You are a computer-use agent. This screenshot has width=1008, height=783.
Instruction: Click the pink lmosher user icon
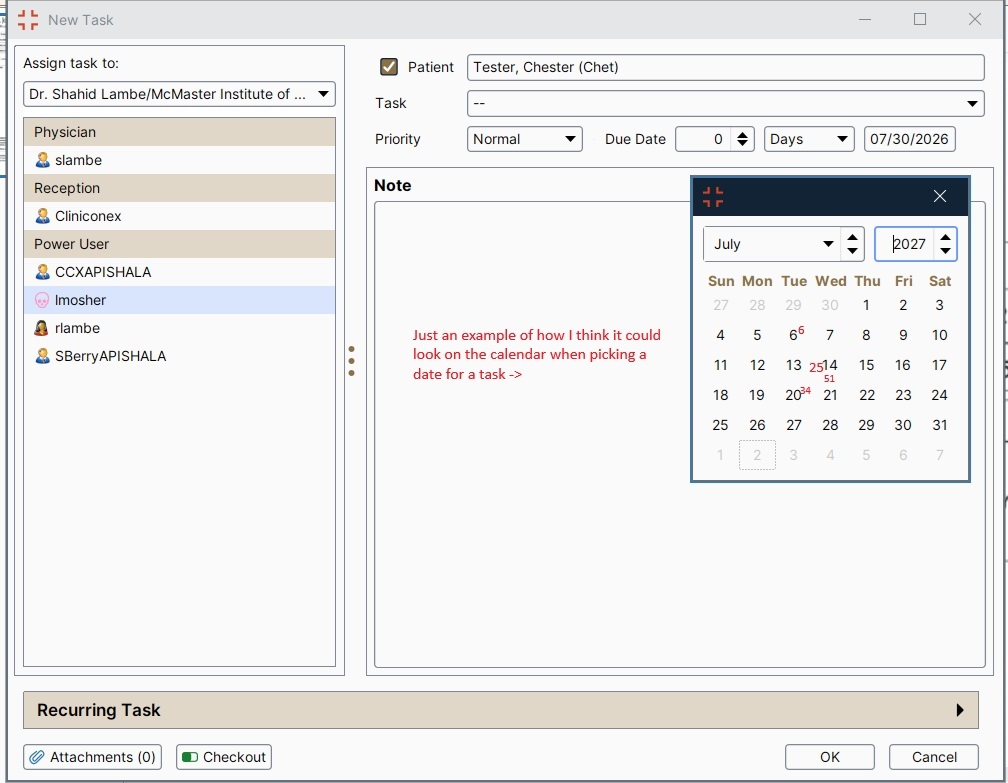click(x=42, y=300)
